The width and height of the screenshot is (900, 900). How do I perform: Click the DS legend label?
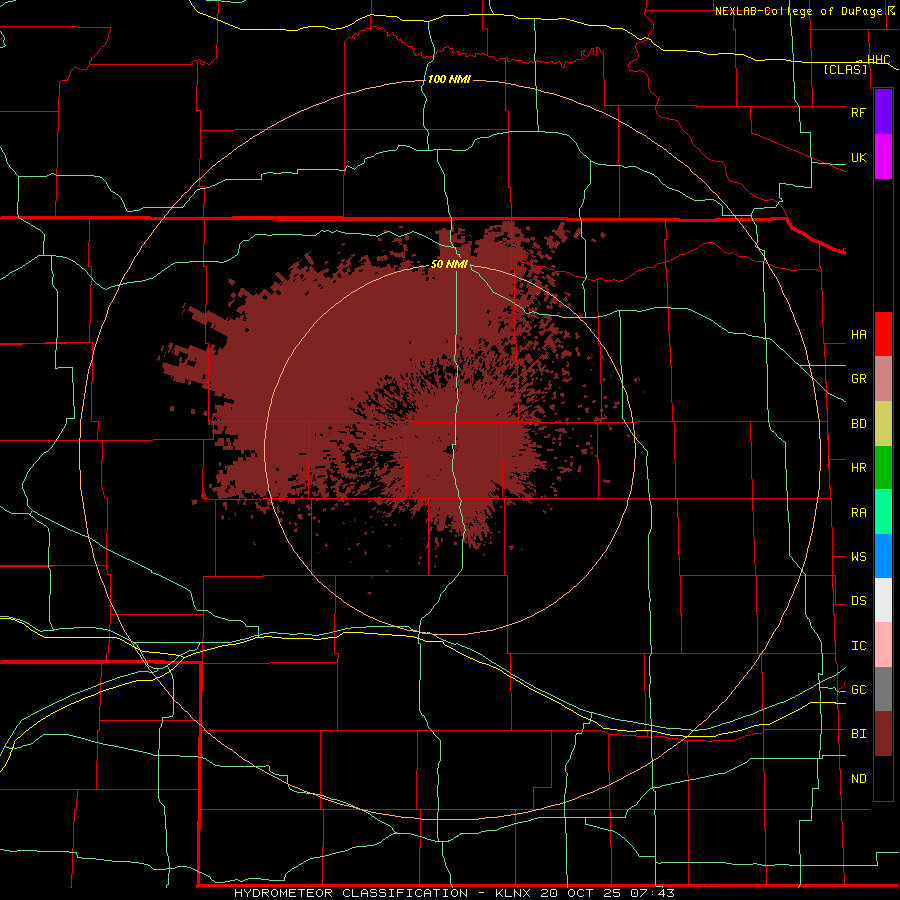point(858,601)
